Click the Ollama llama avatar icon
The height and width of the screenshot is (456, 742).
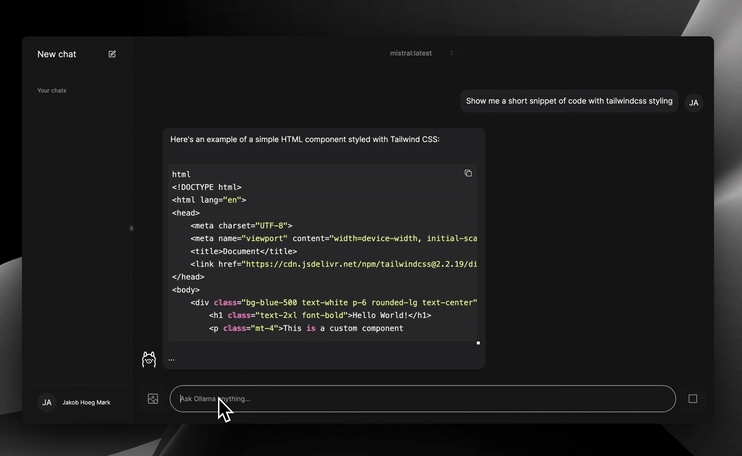pyautogui.click(x=149, y=359)
